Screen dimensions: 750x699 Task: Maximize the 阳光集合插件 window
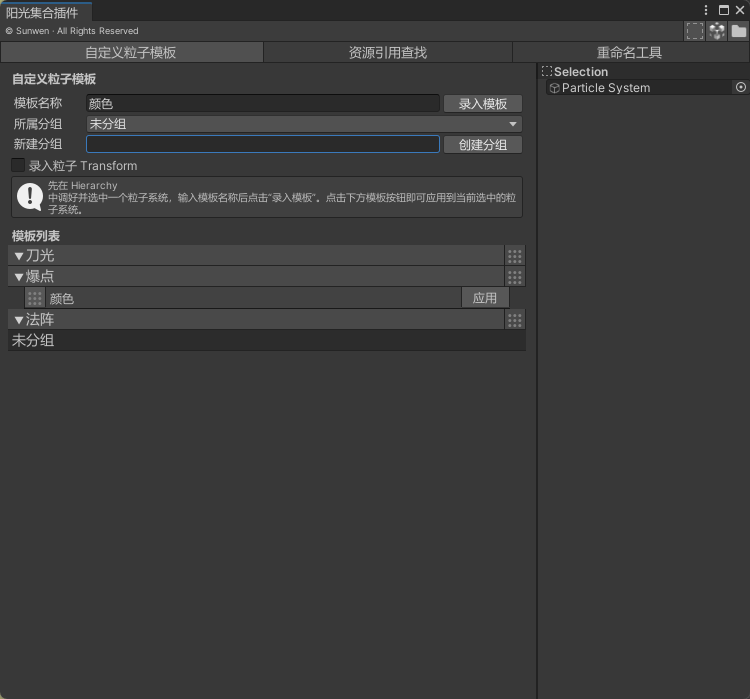(724, 10)
